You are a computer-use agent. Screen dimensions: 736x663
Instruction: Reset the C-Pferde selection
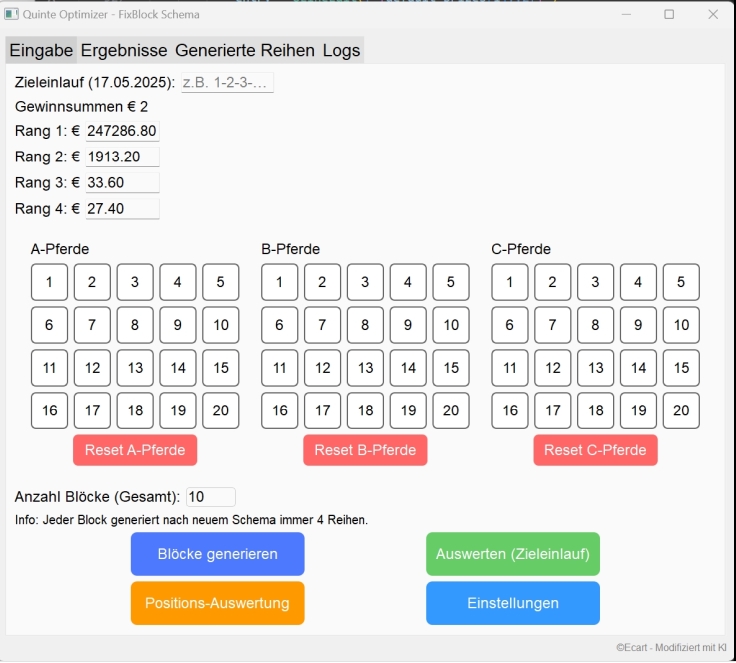[x=595, y=450]
